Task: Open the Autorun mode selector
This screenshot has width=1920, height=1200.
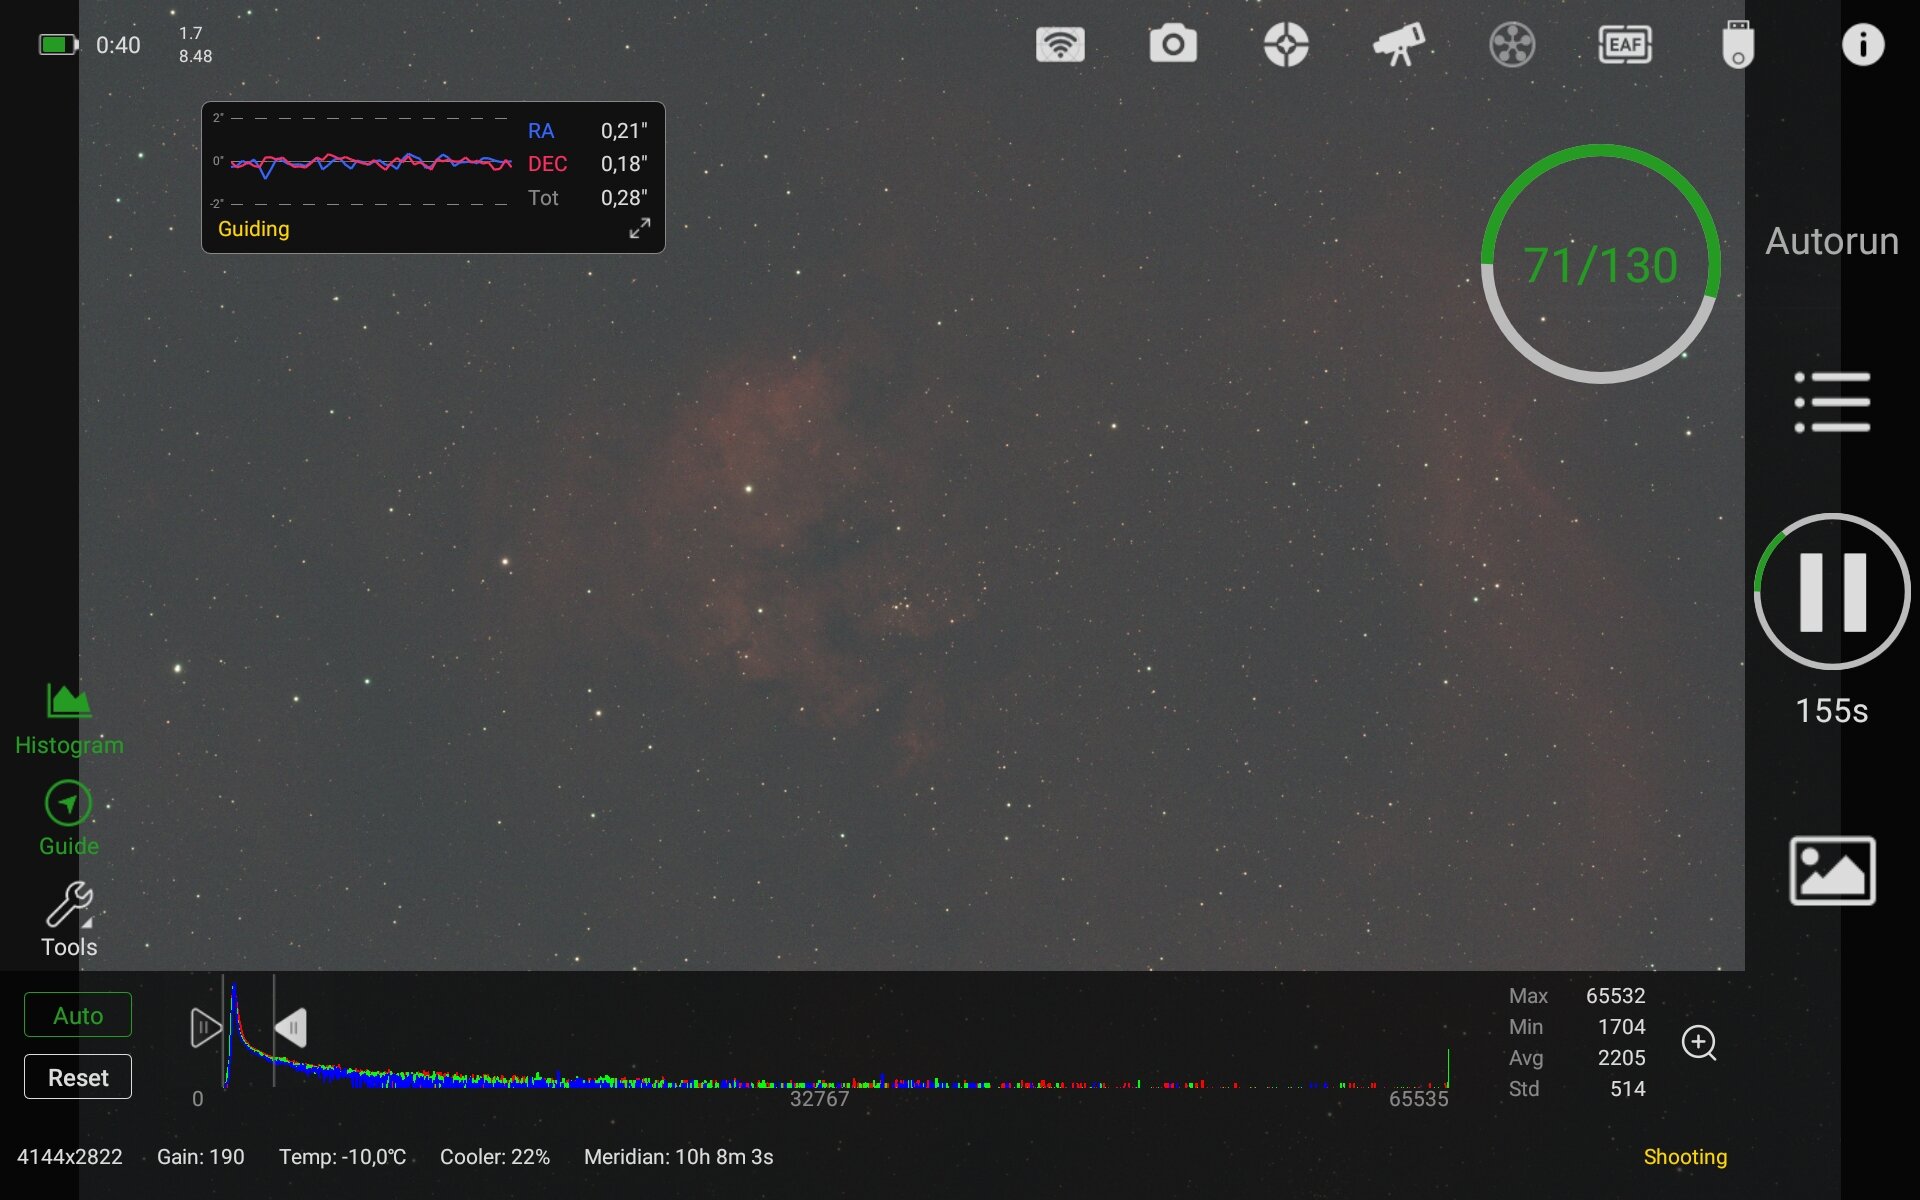Action: [x=1831, y=241]
